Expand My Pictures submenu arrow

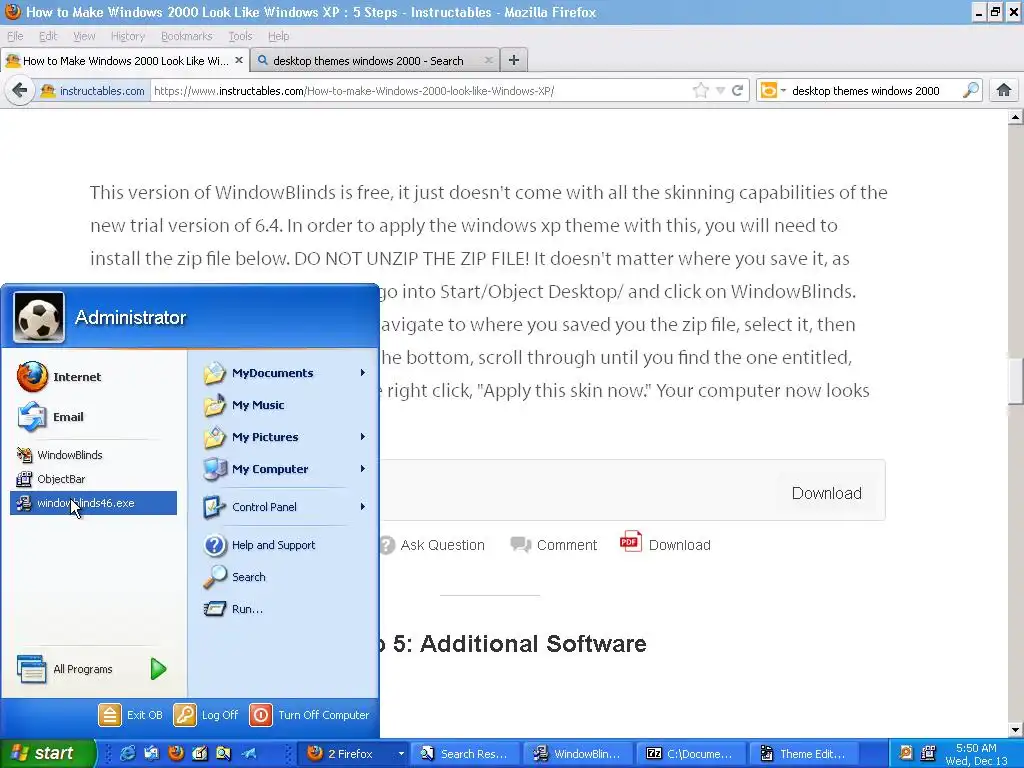(362, 437)
